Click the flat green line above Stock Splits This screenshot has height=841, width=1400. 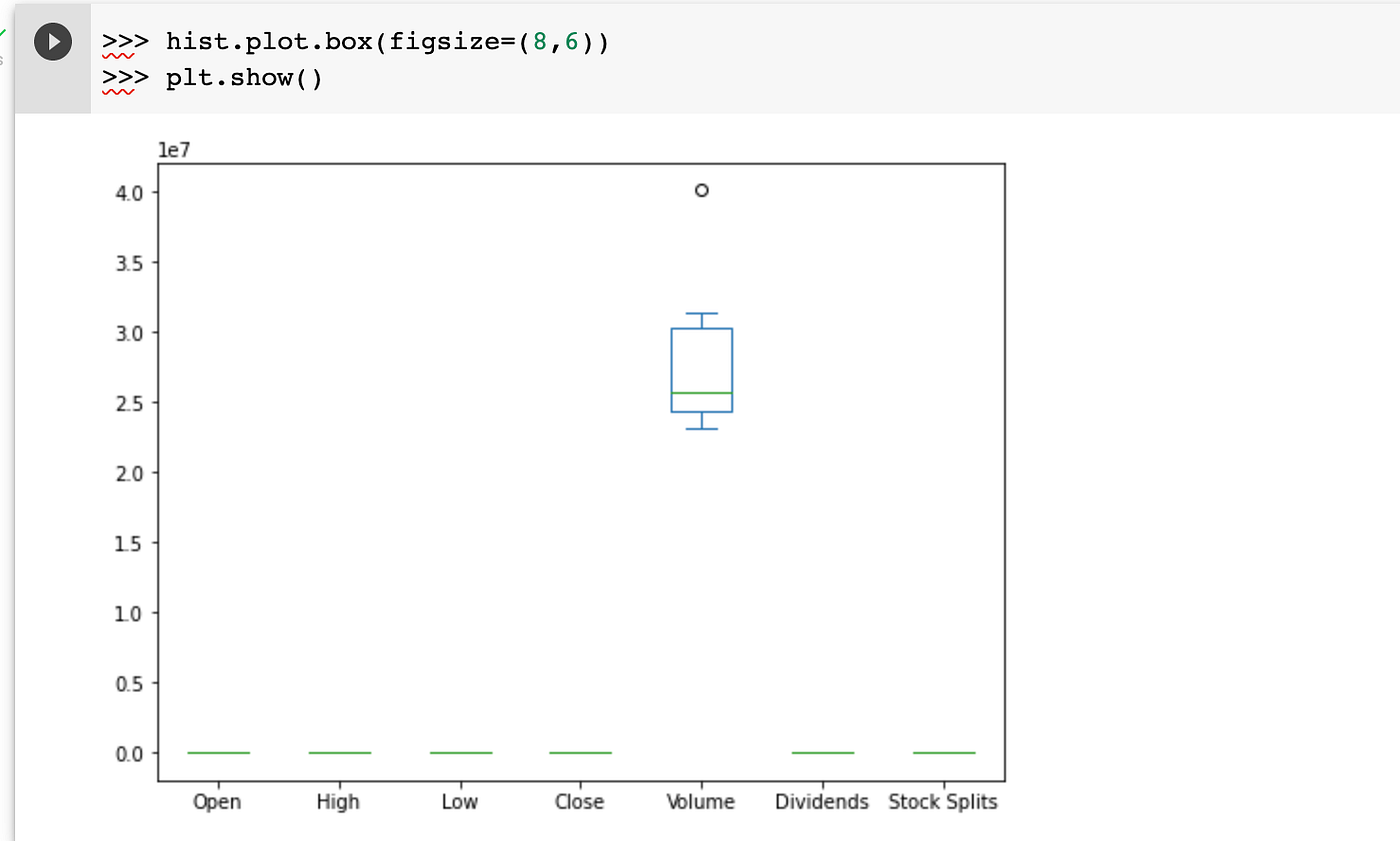point(942,752)
